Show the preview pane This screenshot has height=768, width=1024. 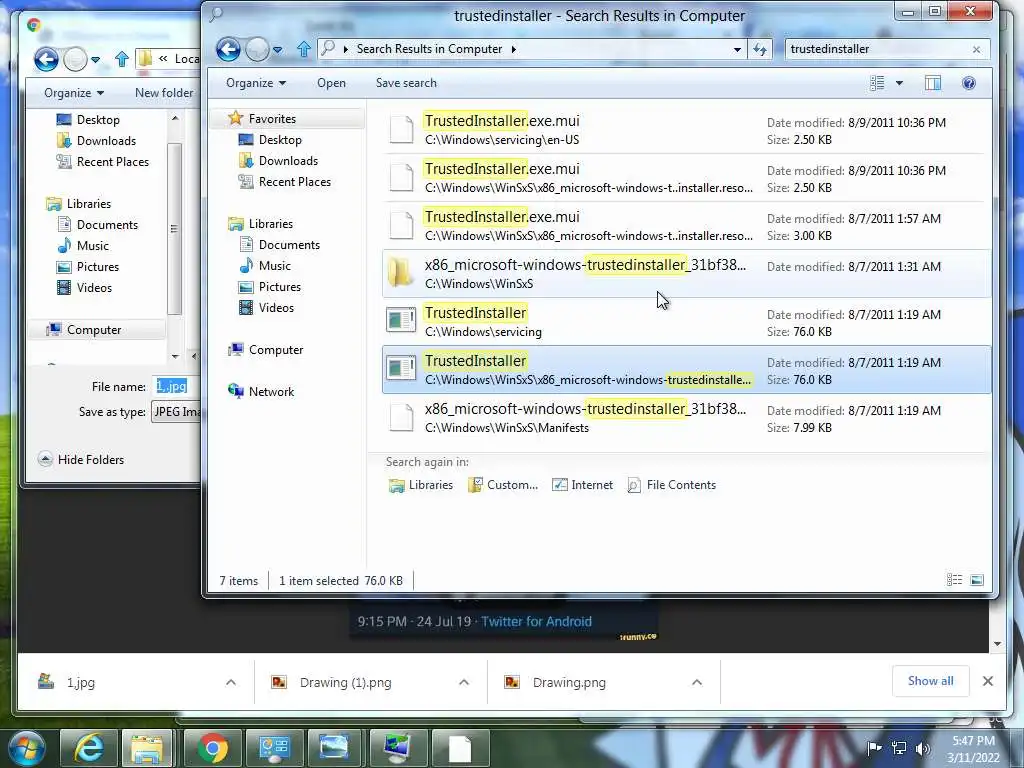933,83
